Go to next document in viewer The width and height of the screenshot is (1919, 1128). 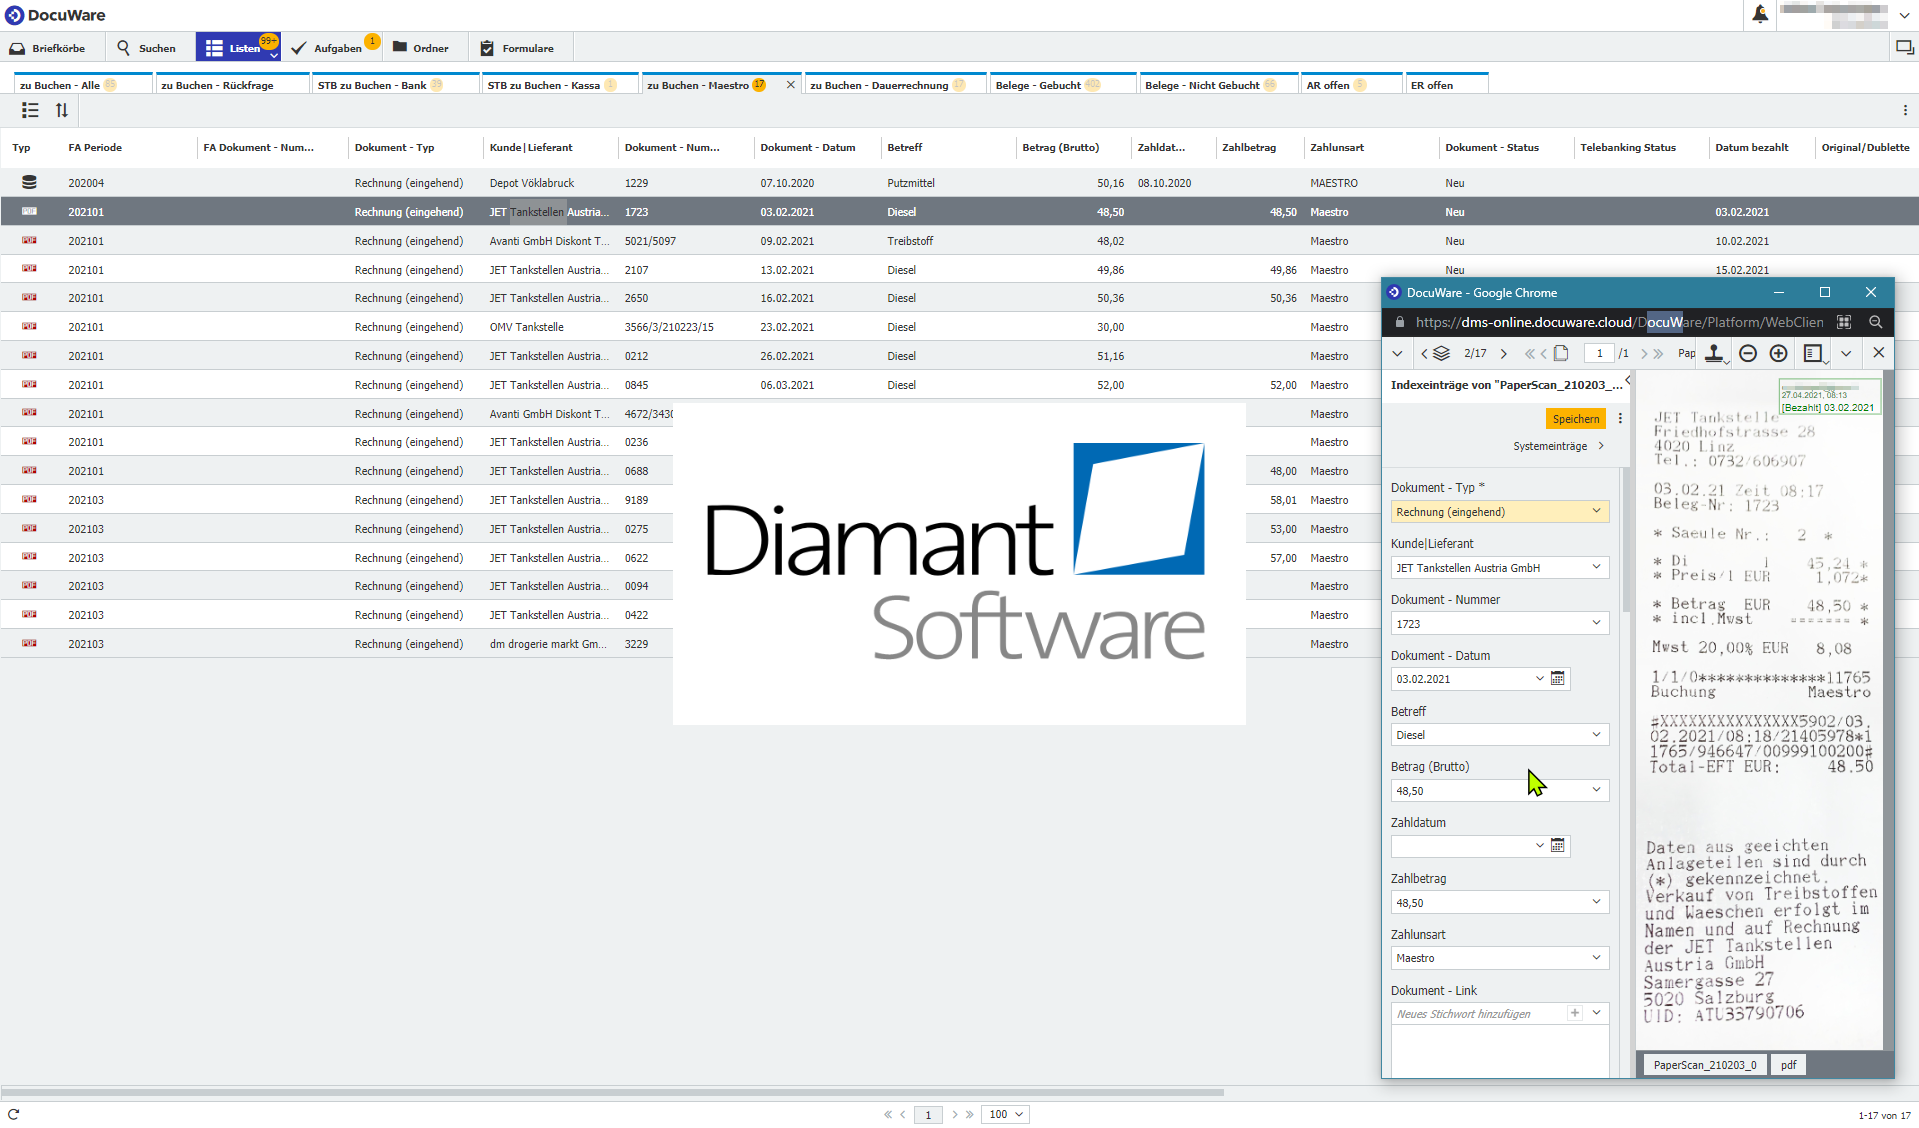tap(1504, 353)
